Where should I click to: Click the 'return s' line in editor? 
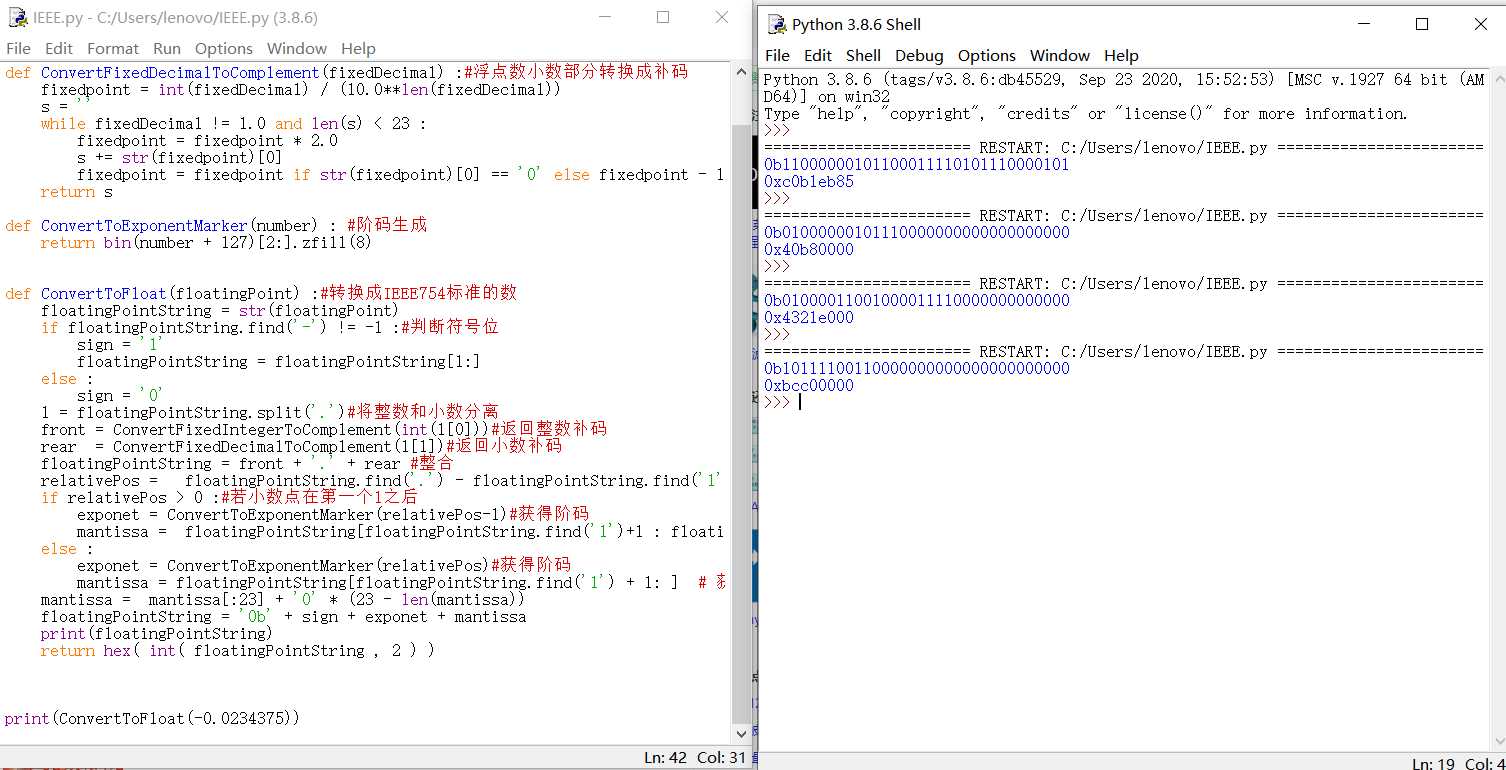[77, 192]
